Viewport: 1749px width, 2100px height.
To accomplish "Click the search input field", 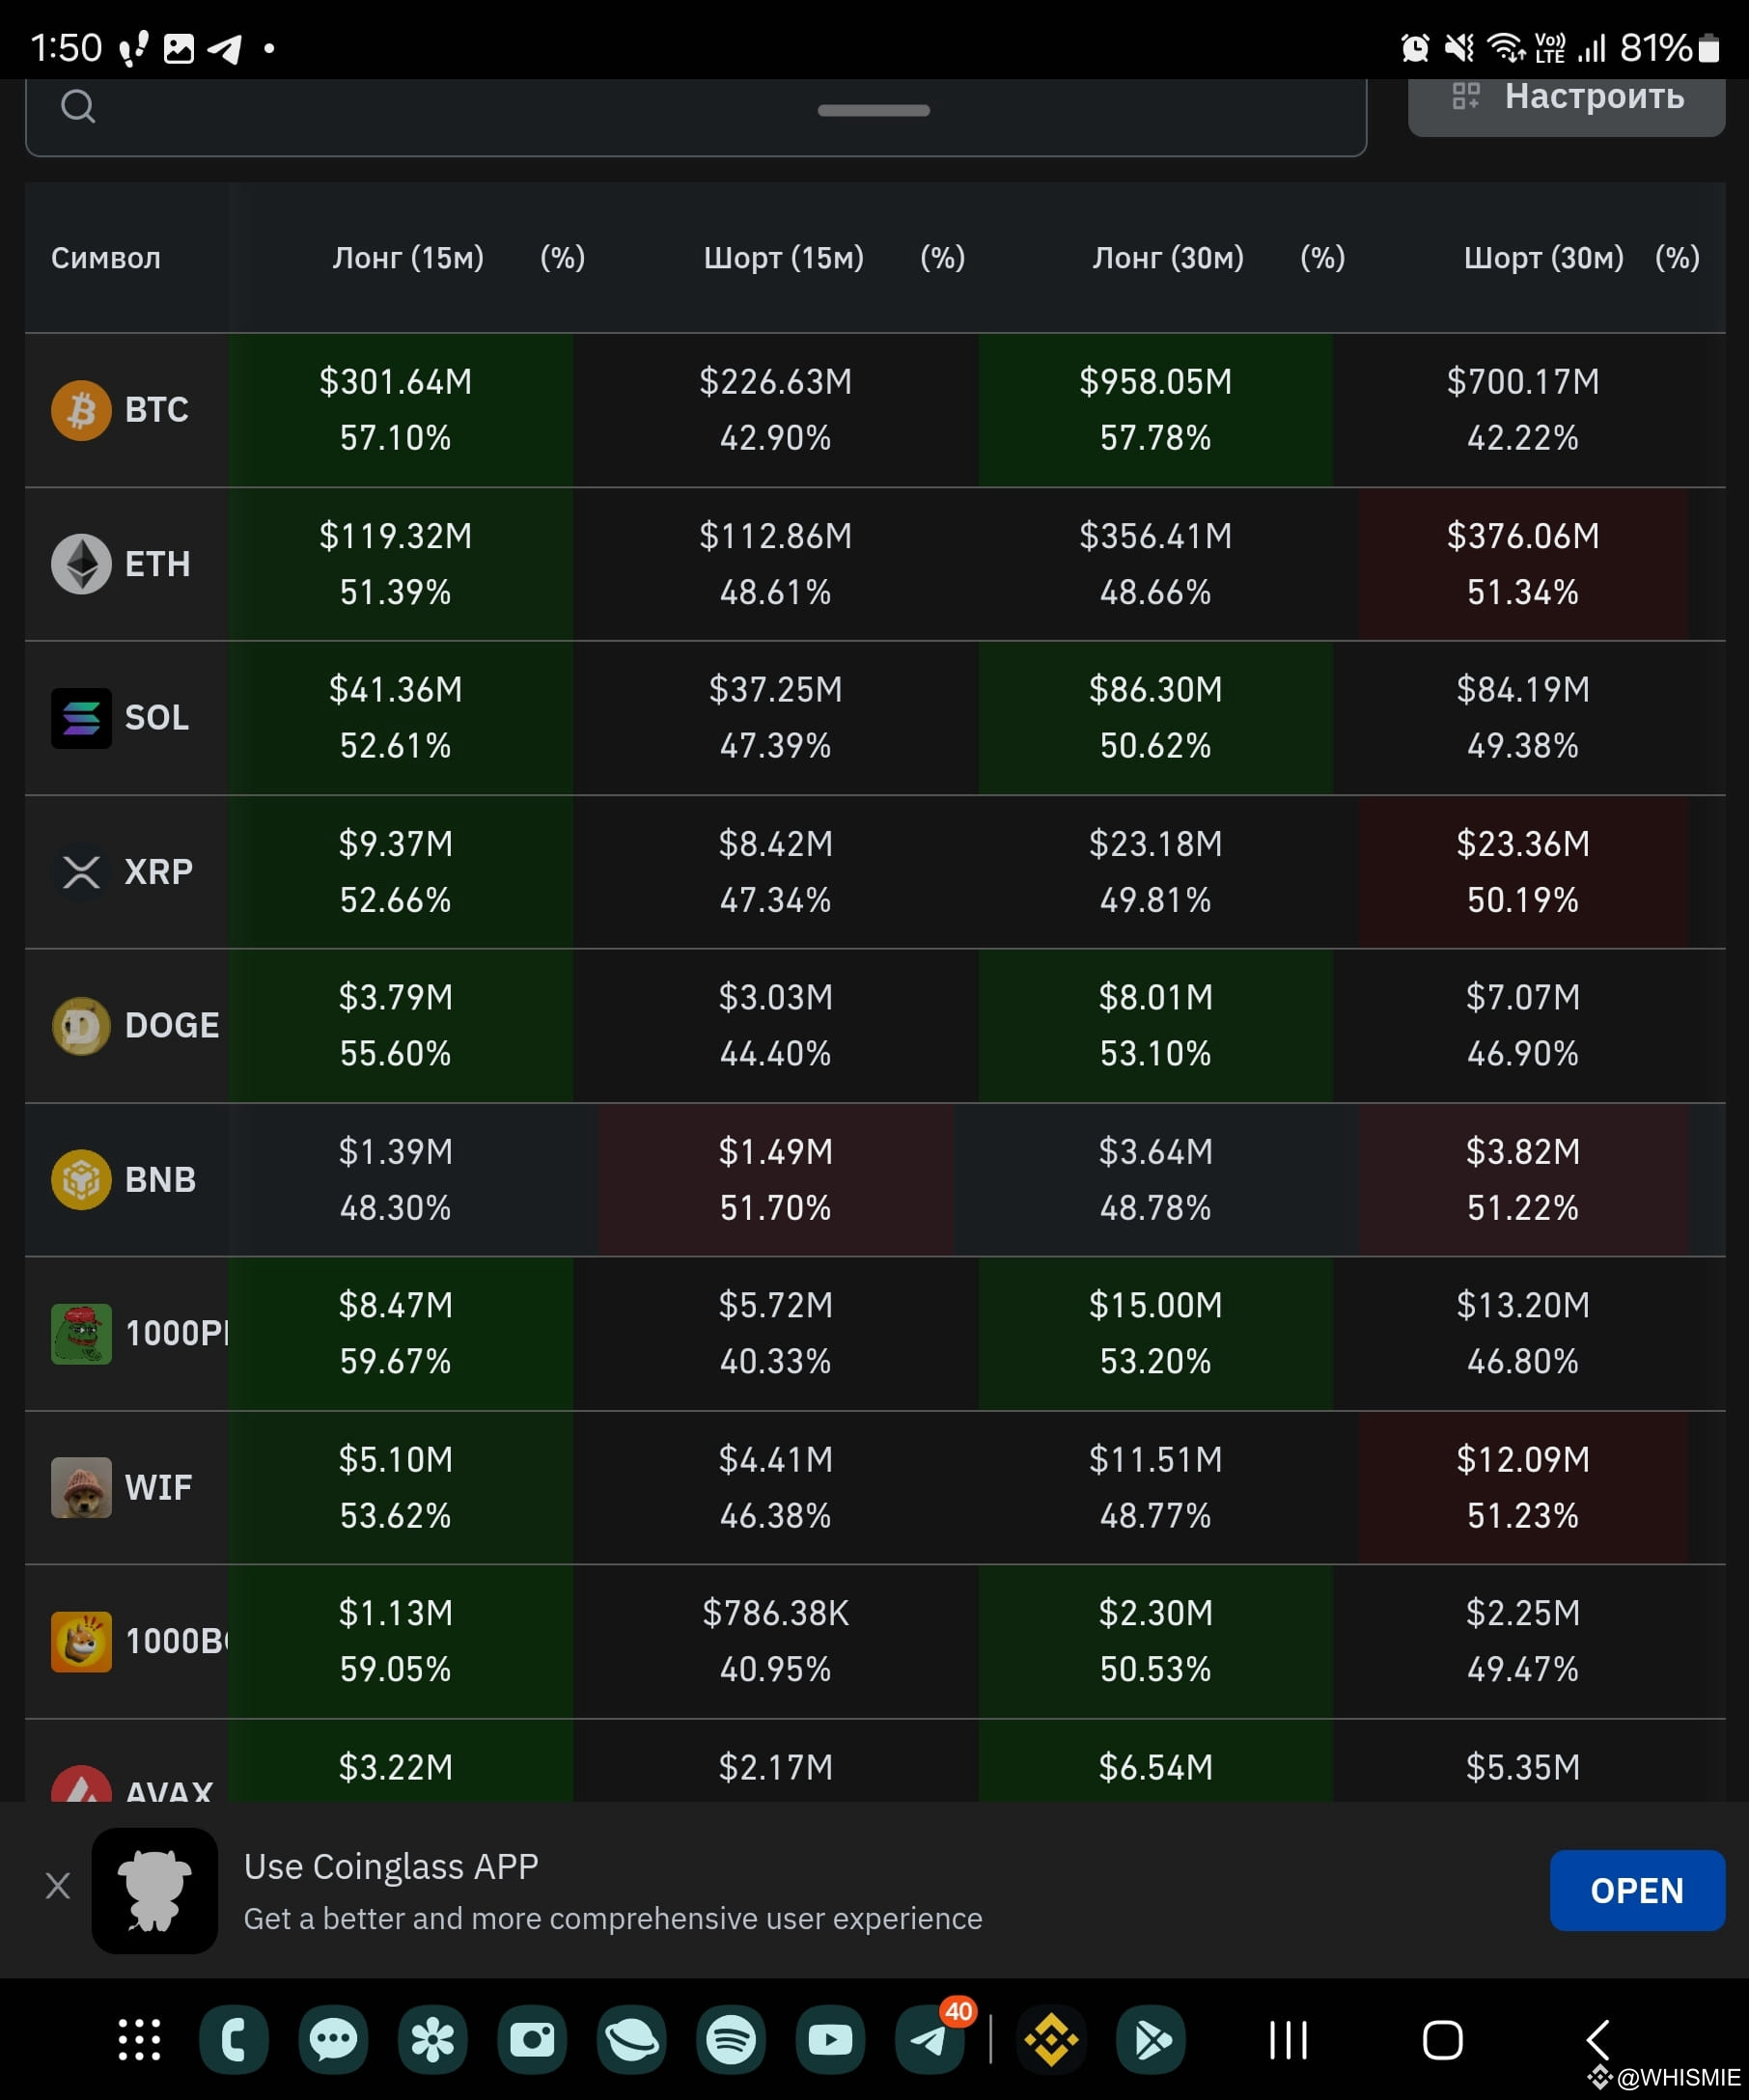I will click(696, 117).
